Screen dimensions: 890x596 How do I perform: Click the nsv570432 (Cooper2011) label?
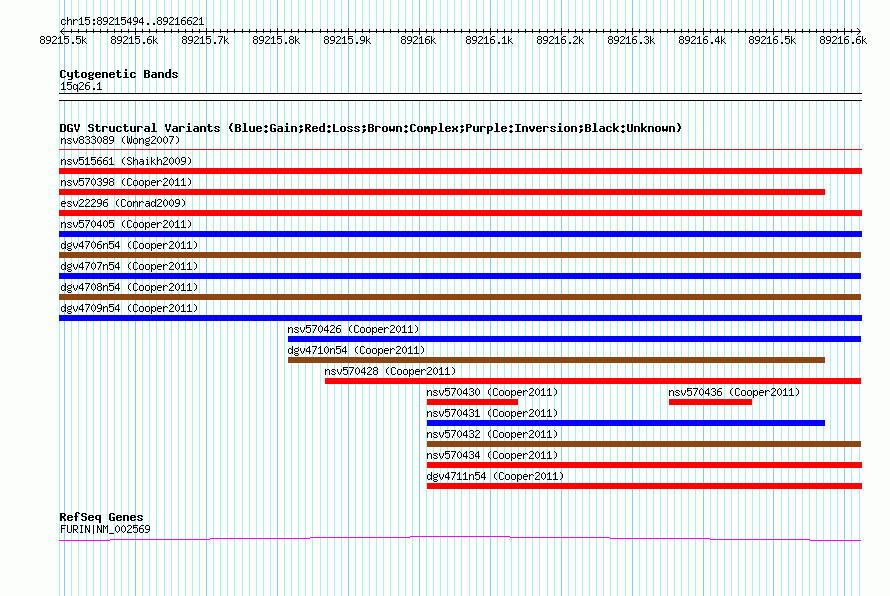pyautogui.click(x=492, y=434)
